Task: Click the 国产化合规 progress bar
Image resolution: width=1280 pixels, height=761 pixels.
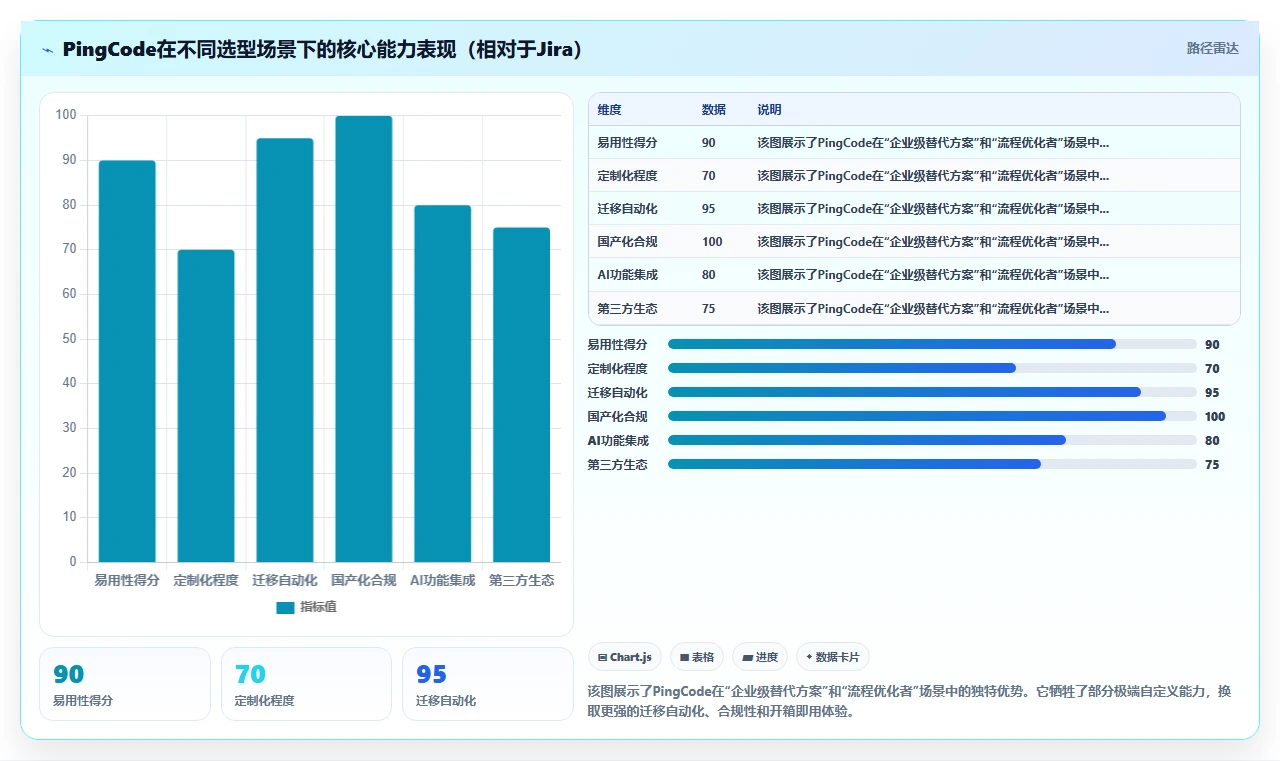Action: (932, 416)
